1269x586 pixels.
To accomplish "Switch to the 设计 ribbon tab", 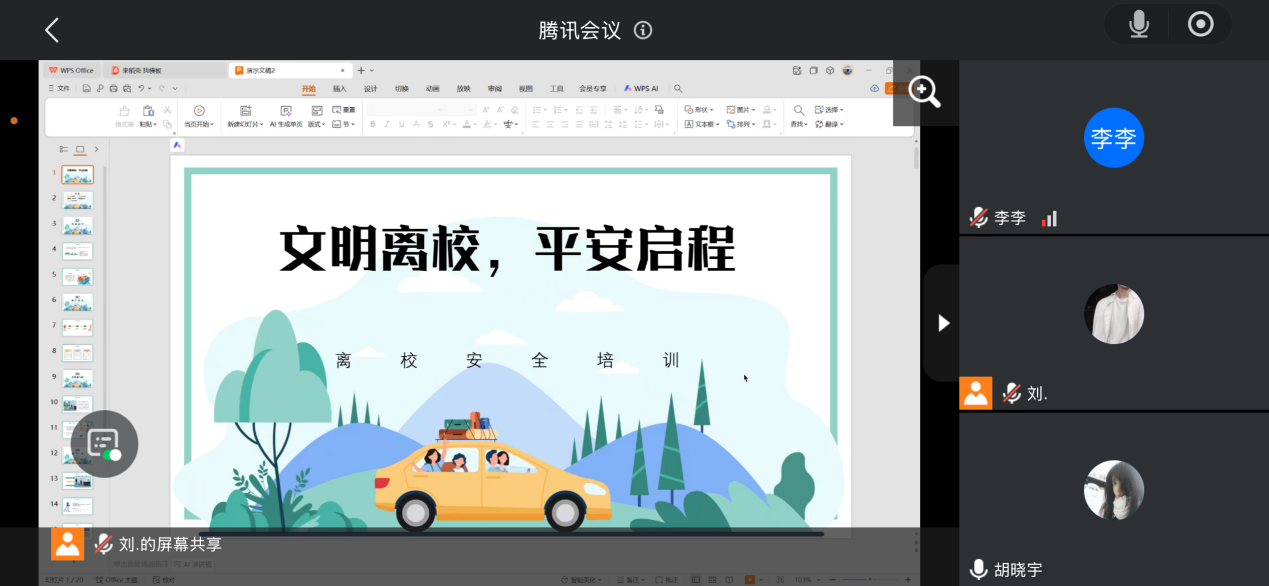I will click(370, 88).
